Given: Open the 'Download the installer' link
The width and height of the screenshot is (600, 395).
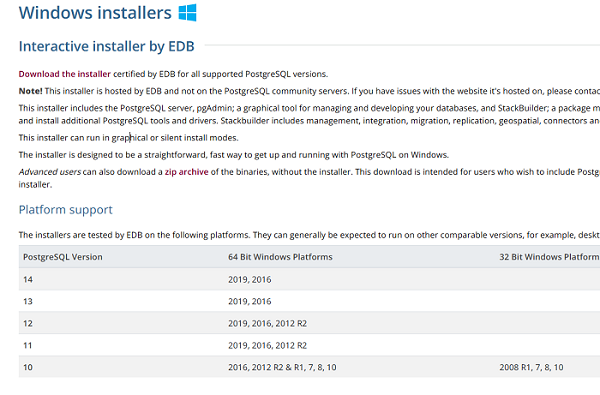Looking at the screenshot, I should click(65, 74).
